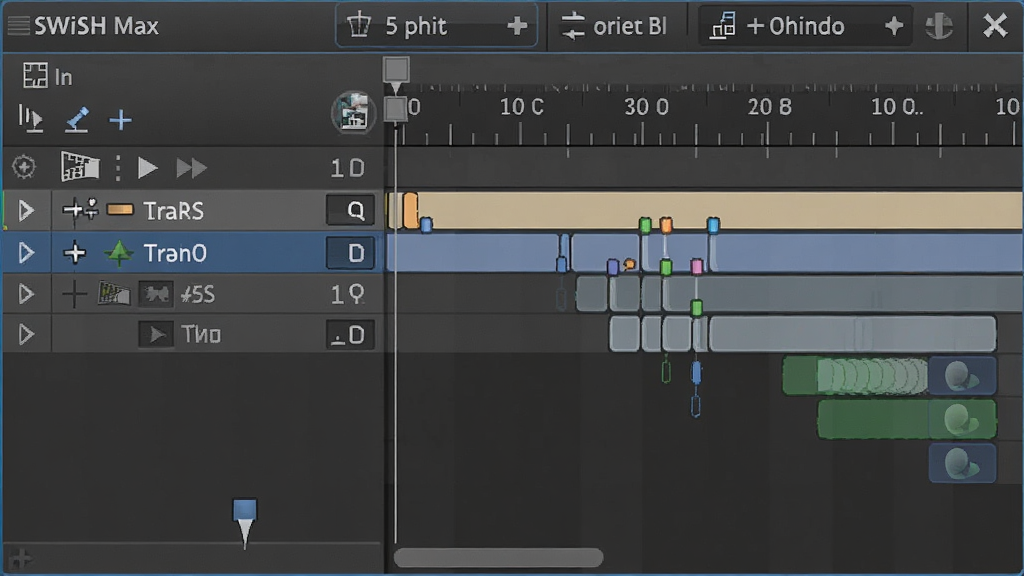
Task: Select the green striped clip block
Action: (855, 376)
